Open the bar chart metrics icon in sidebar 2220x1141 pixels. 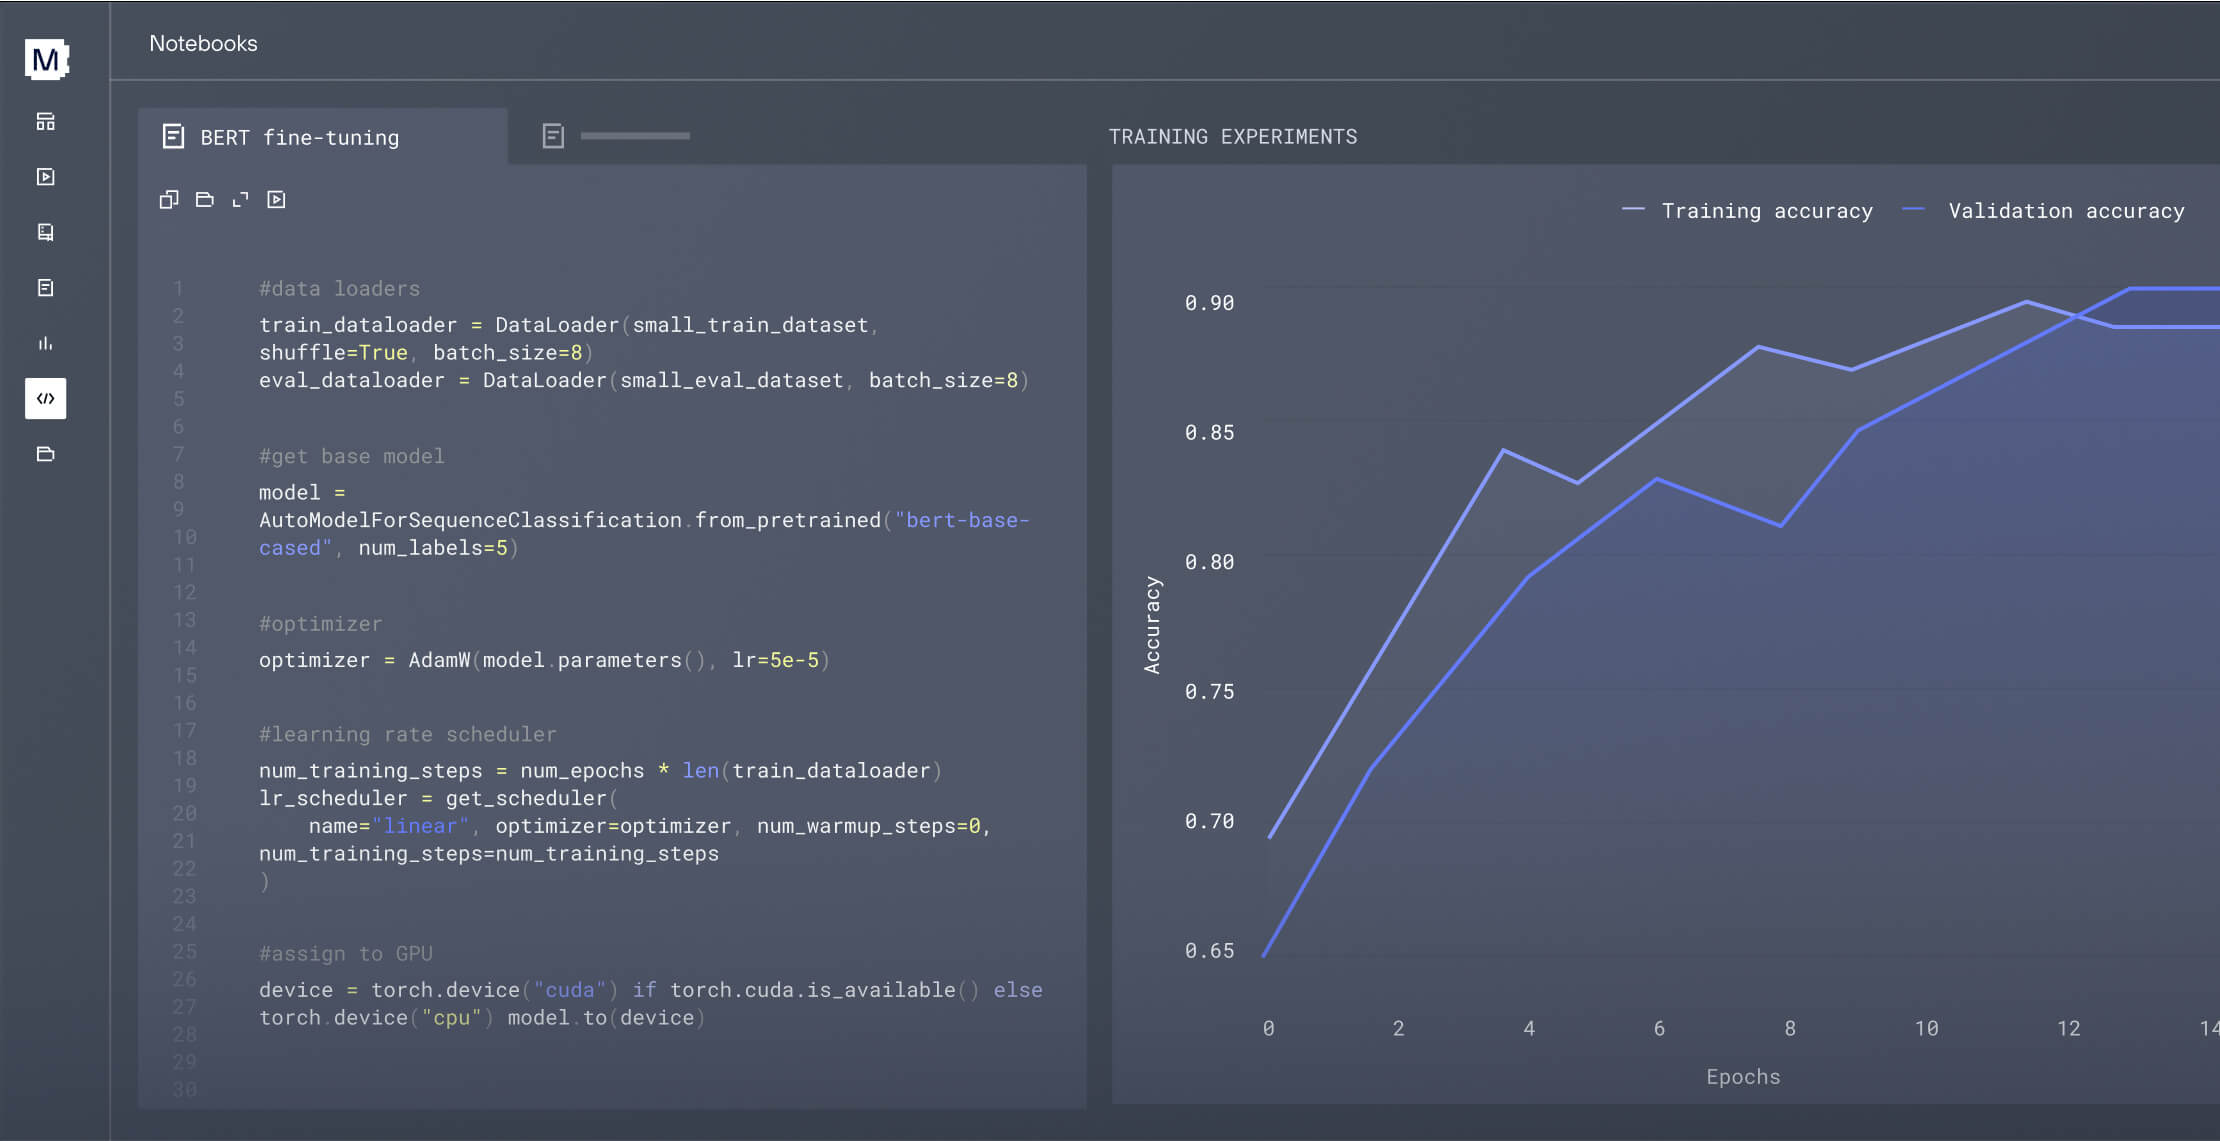coord(45,343)
